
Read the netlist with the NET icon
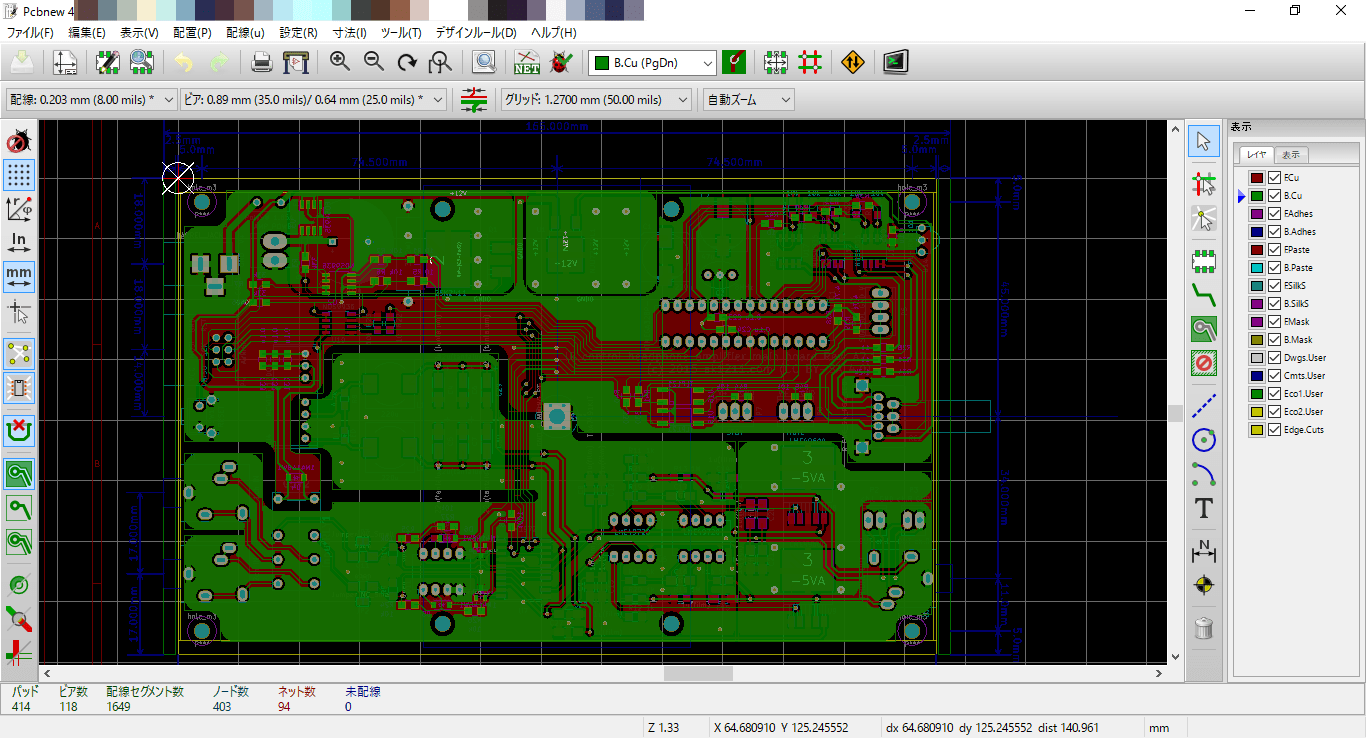click(x=527, y=62)
